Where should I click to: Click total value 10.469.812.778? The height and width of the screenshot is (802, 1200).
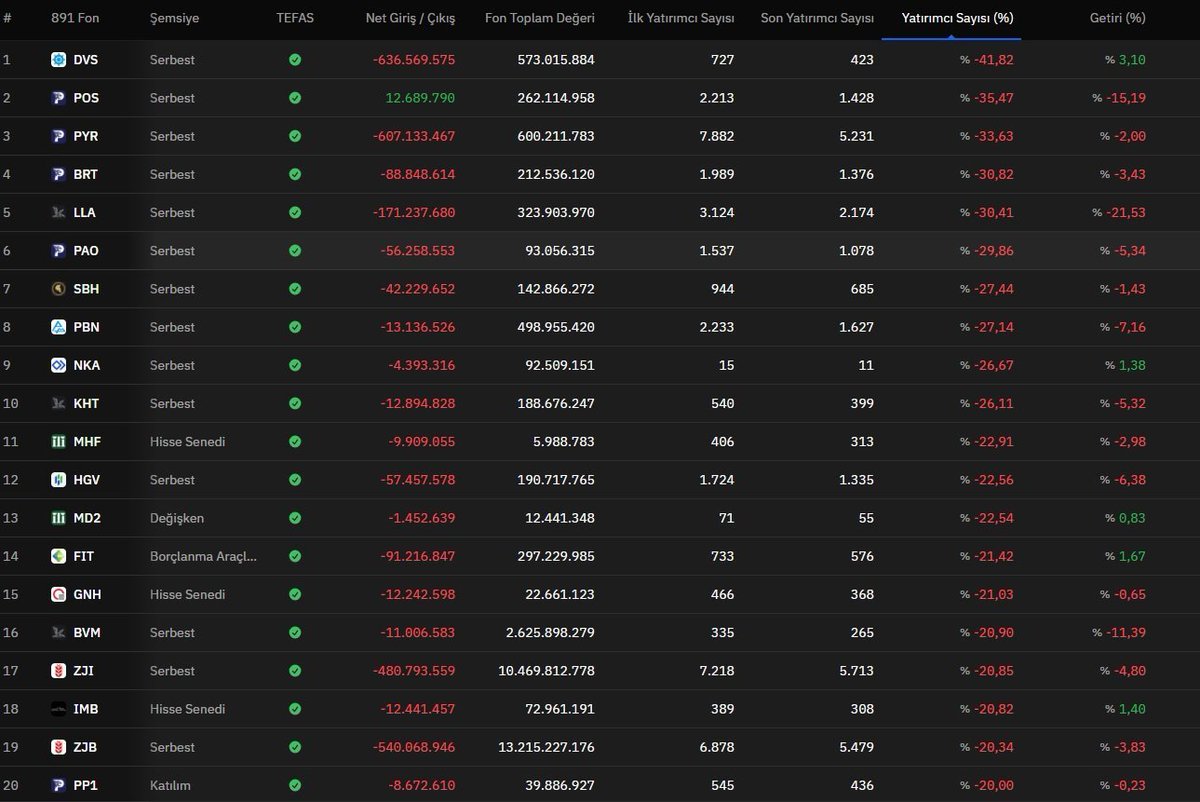546,671
